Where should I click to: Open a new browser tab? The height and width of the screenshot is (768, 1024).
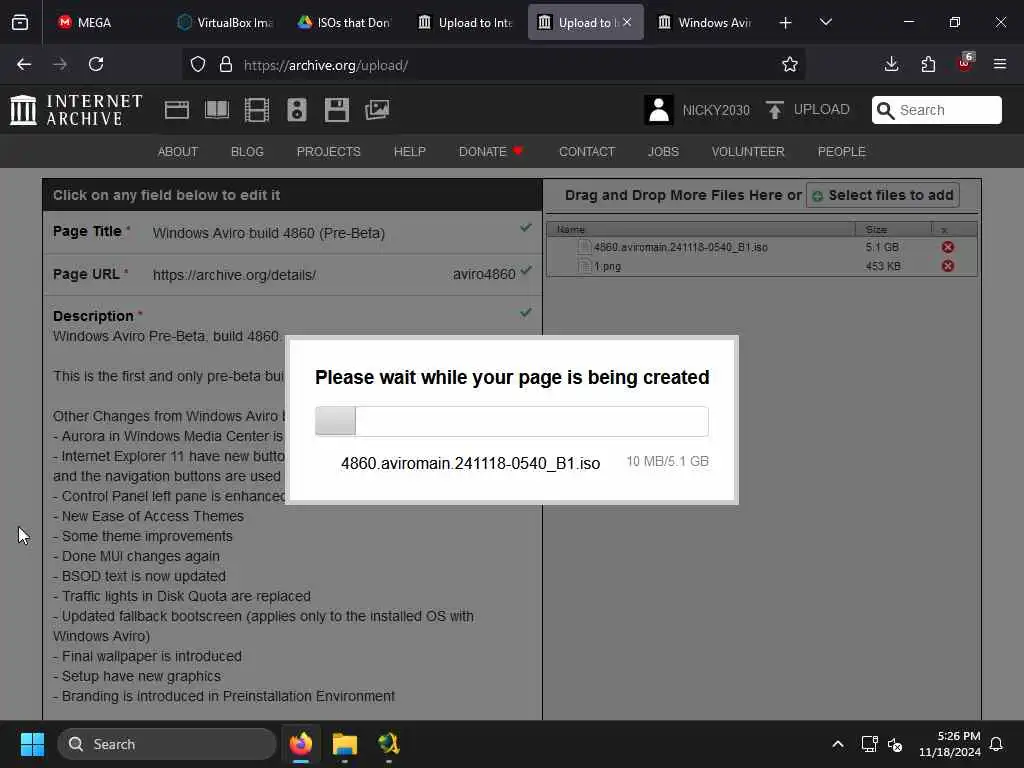click(785, 22)
